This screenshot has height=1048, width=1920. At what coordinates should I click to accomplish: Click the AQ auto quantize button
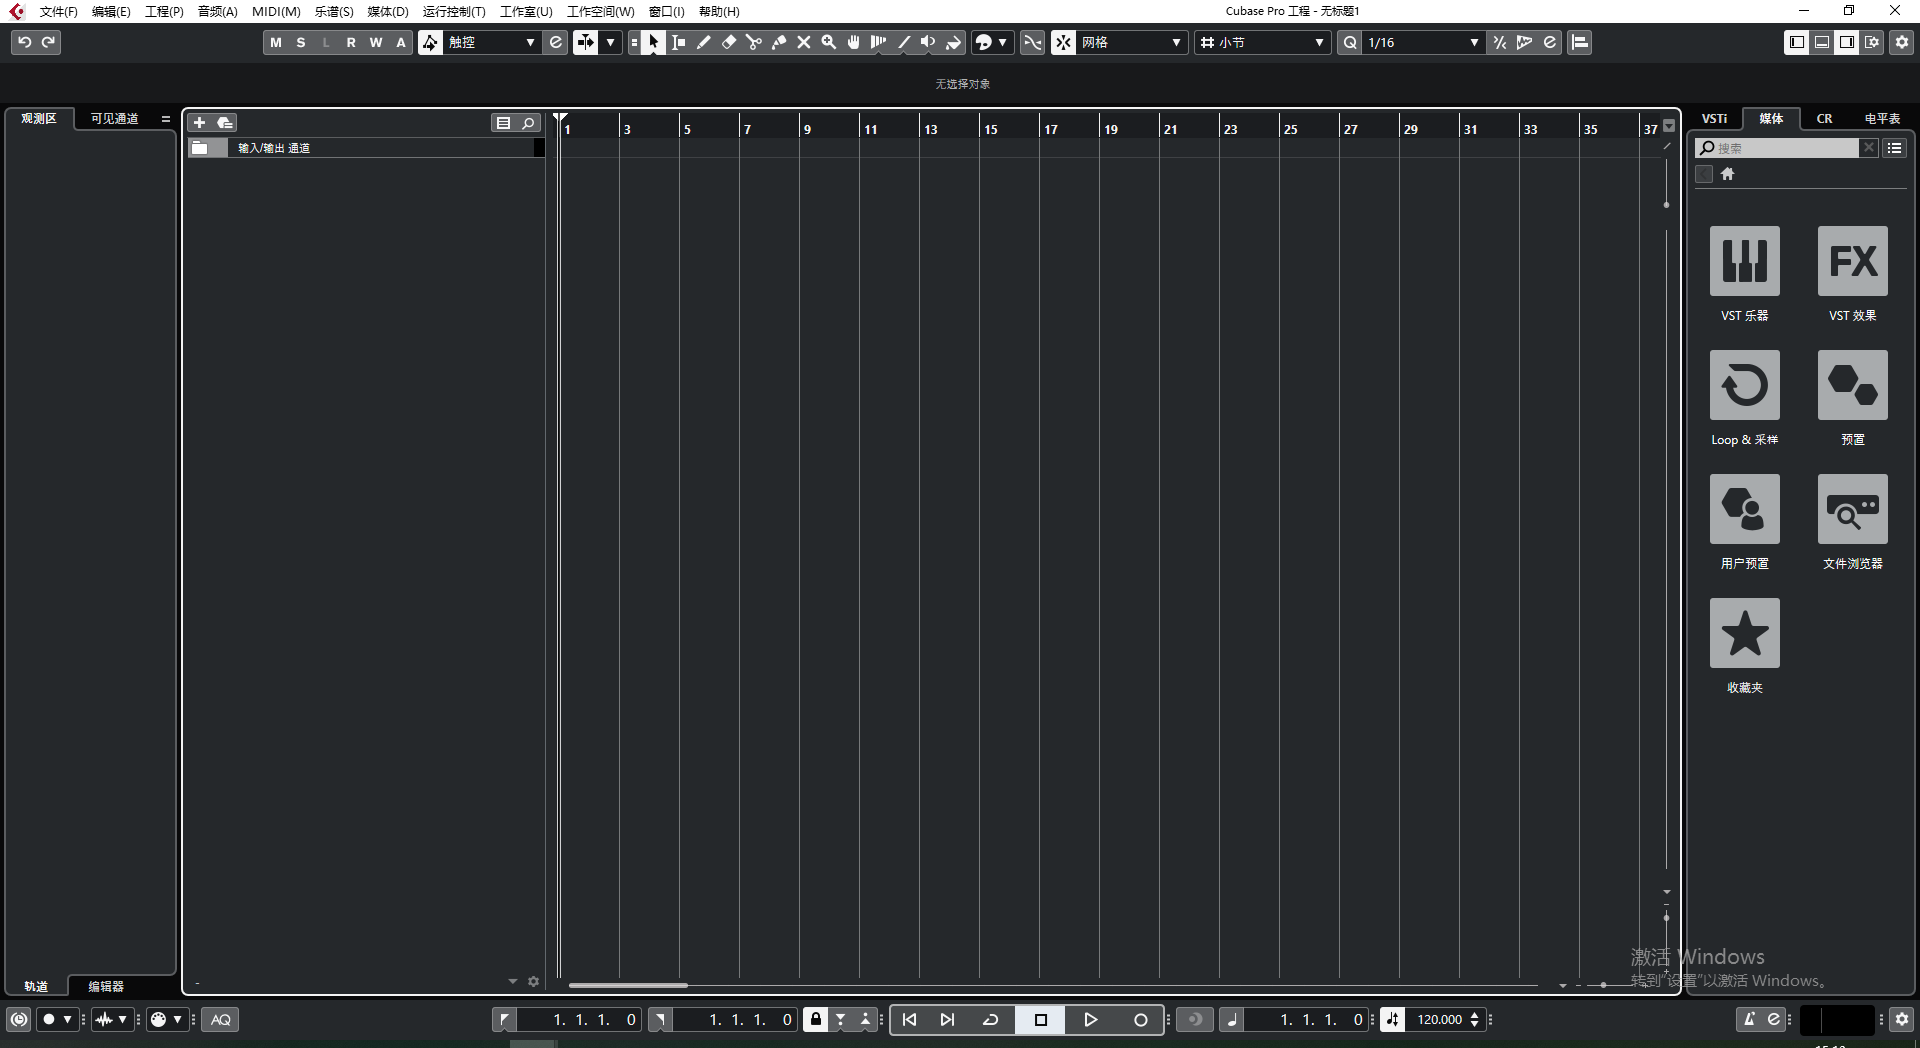(221, 1020)
